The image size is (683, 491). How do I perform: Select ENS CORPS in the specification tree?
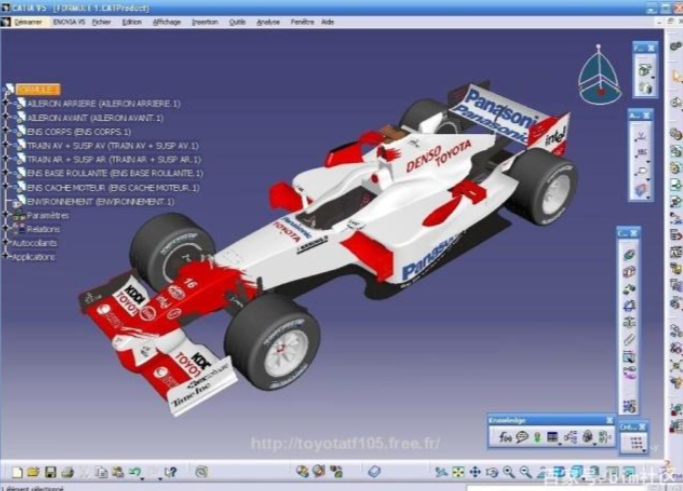[x=79, y=132]
